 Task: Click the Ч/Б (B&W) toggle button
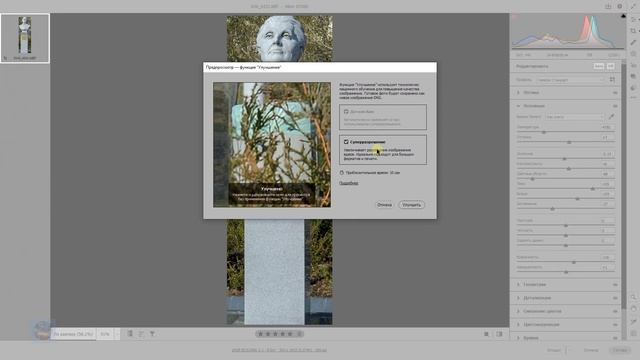[x=611, y=66]
